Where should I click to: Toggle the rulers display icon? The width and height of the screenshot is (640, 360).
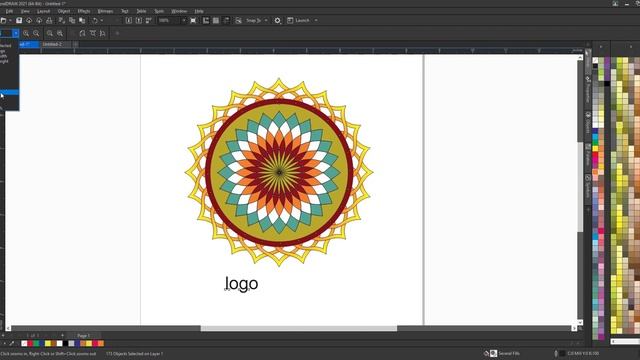click(x=206, y=20)
